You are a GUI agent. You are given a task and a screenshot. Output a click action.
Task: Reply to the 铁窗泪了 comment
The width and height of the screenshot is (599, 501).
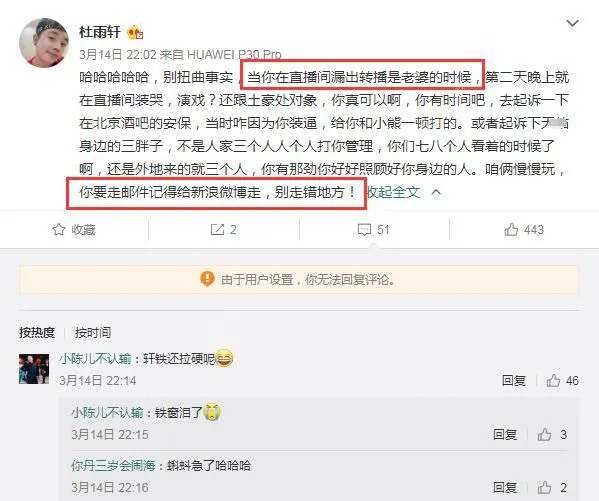[505, 435]
